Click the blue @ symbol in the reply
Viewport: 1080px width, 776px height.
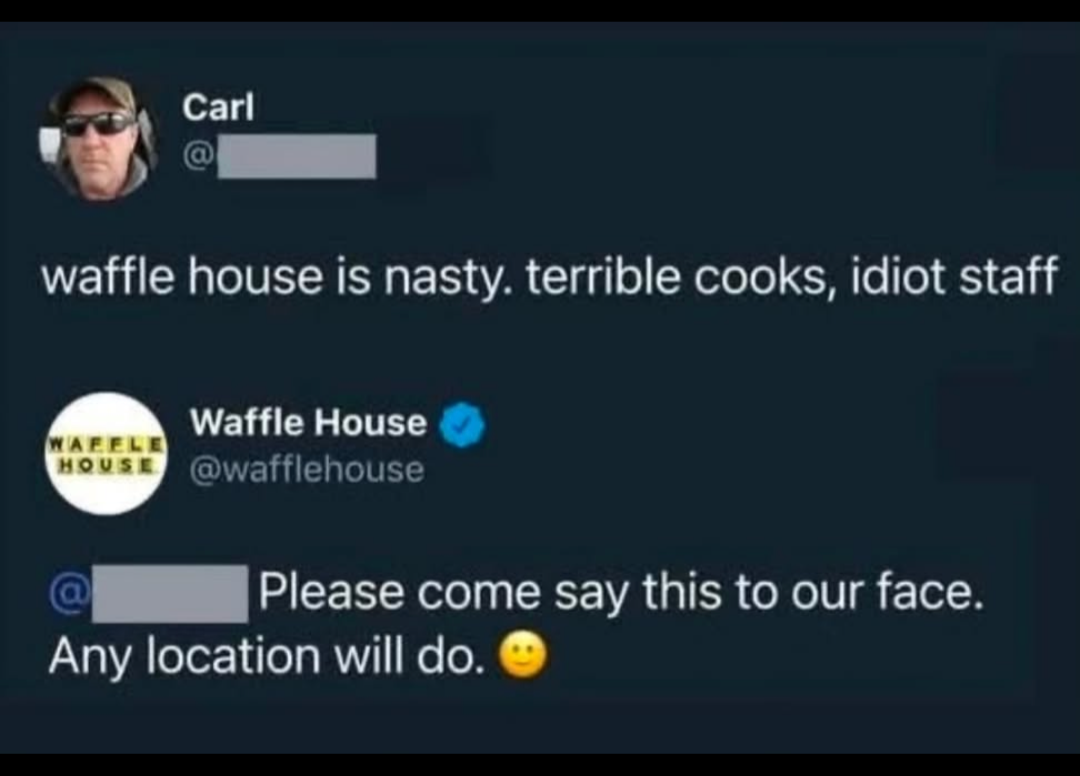pyautogui.click(x=69, y=591)
